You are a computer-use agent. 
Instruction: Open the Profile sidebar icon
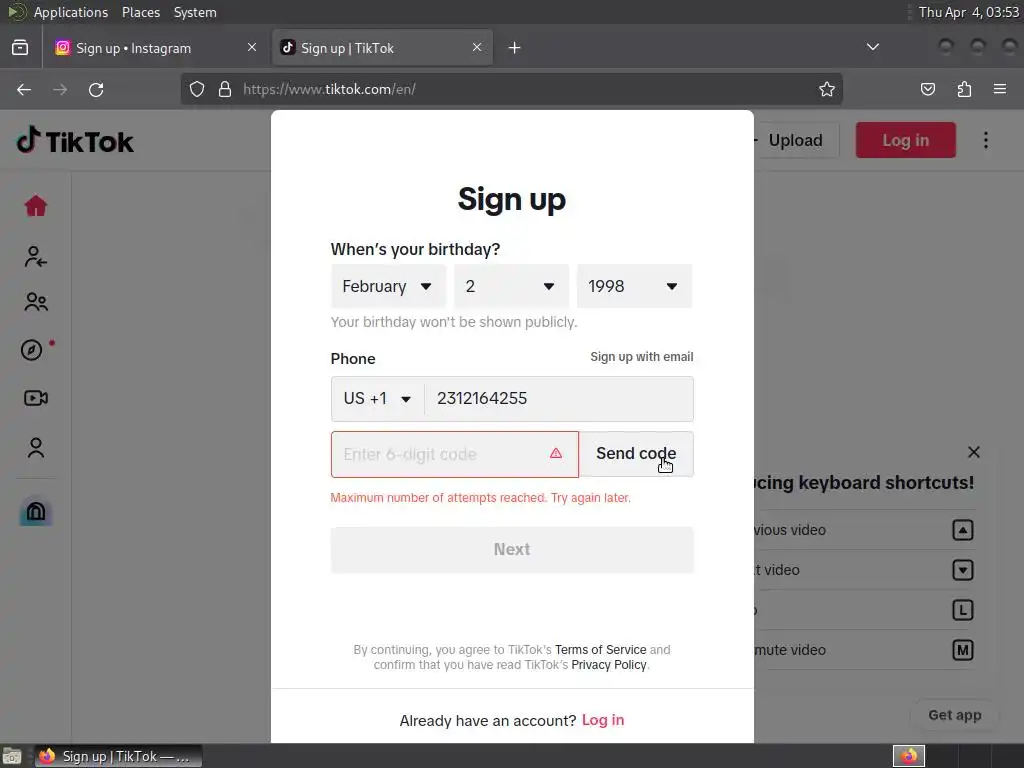(36, 447)
